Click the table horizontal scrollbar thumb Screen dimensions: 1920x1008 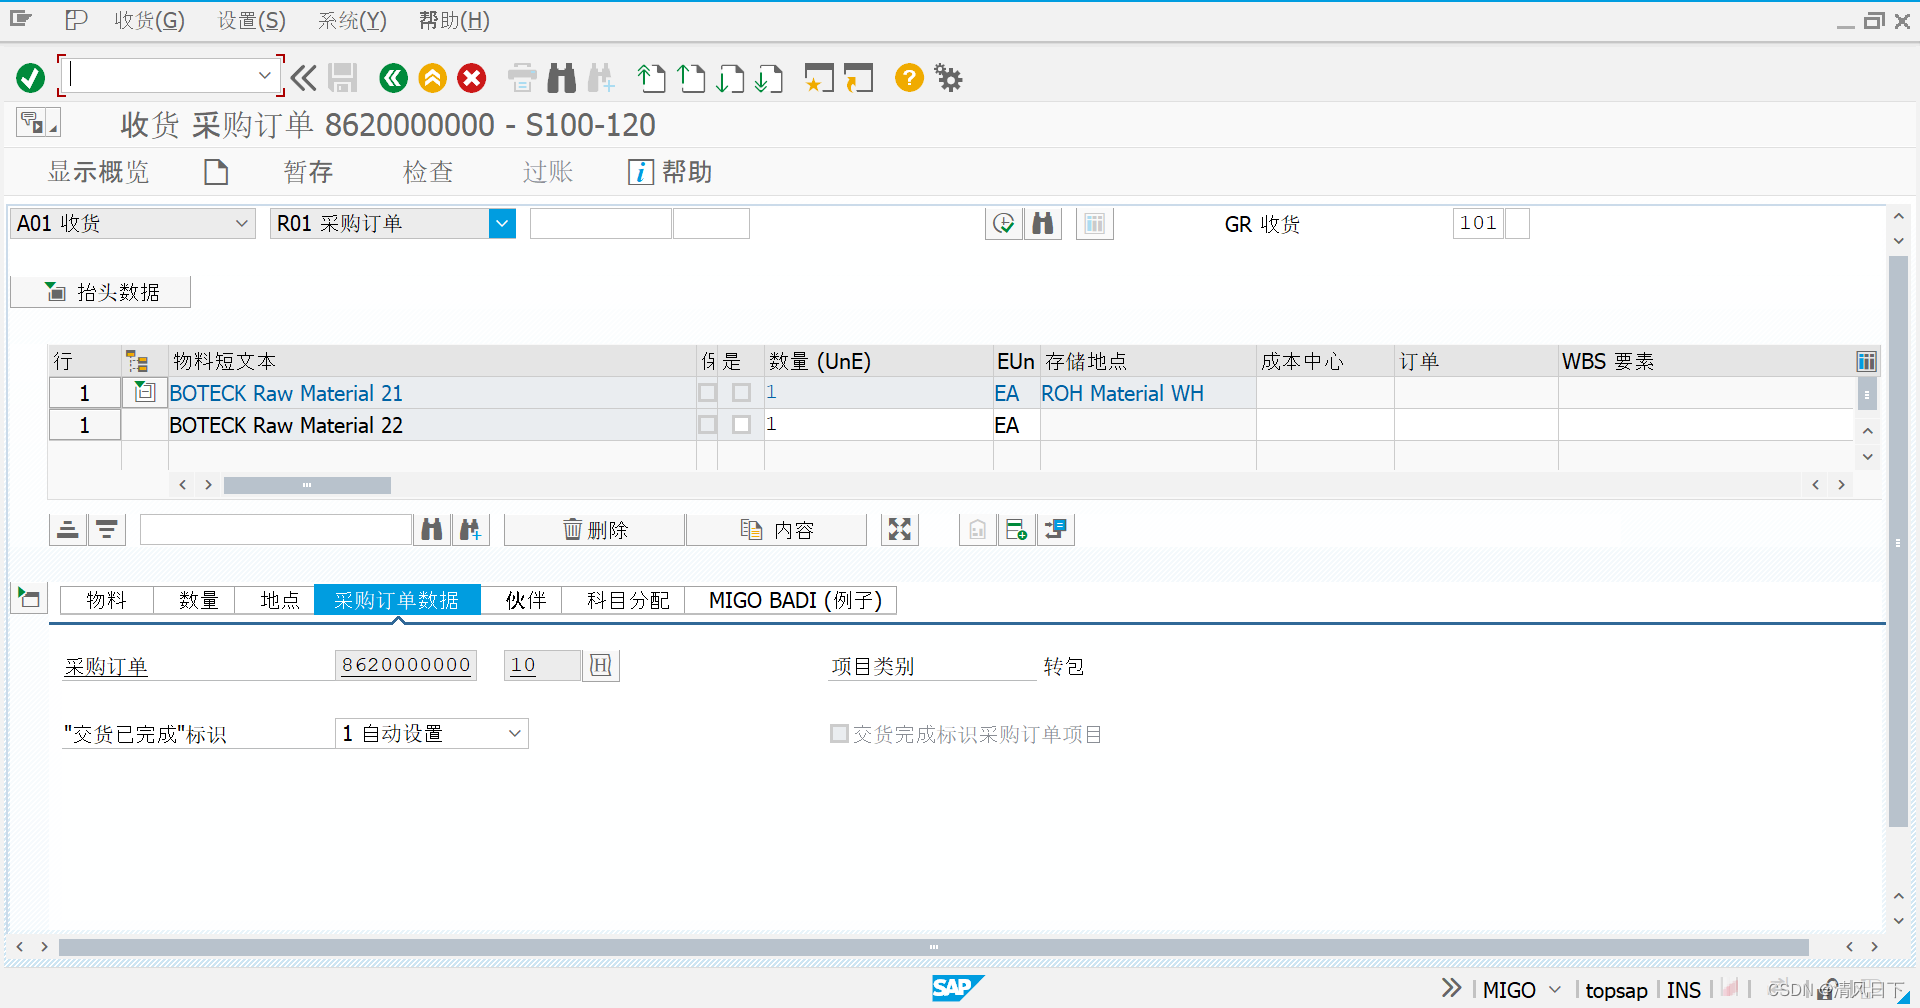307,485
